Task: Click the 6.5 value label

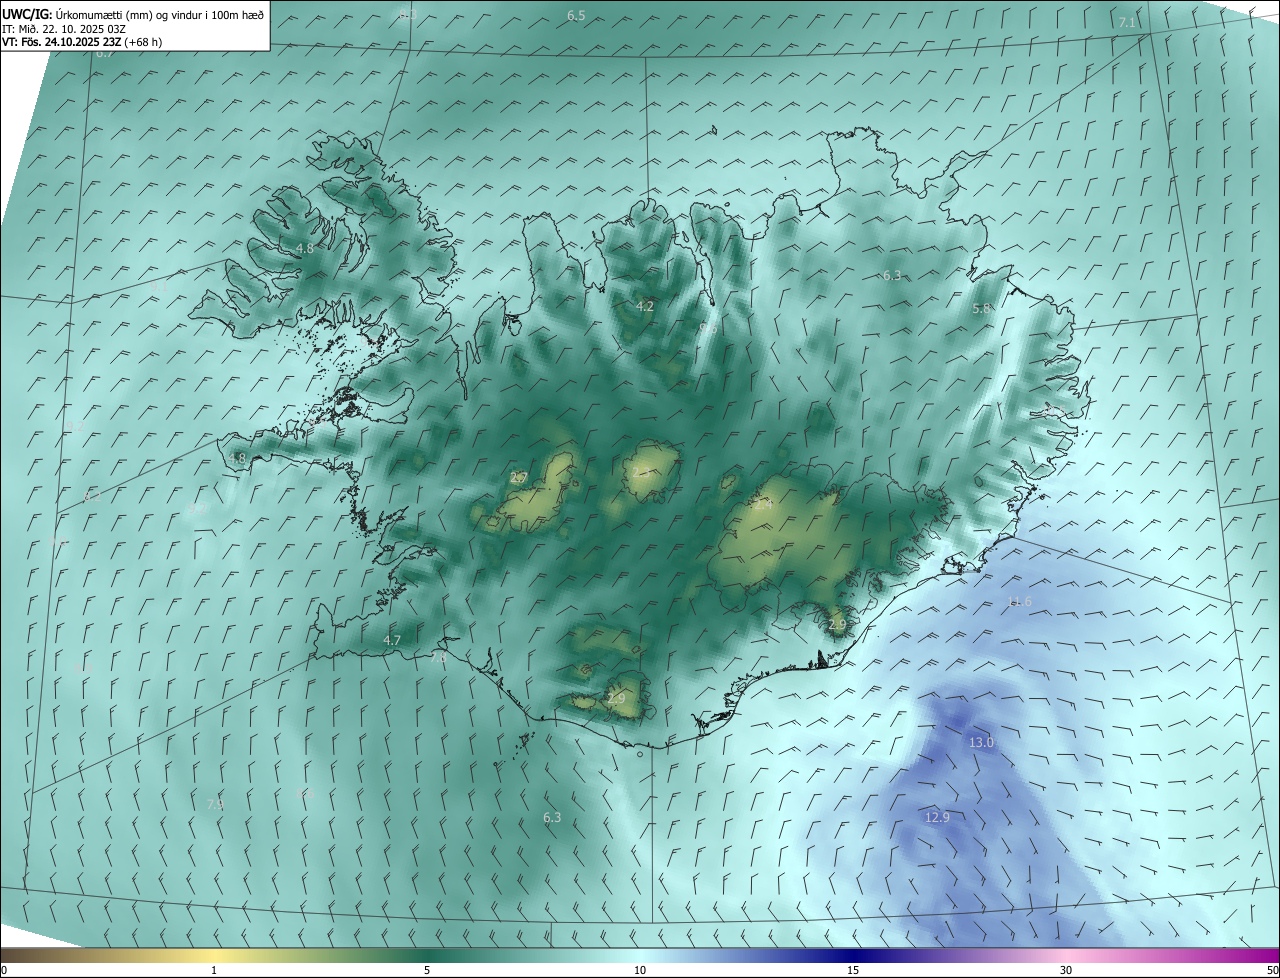Action: [x=576, y=15]
